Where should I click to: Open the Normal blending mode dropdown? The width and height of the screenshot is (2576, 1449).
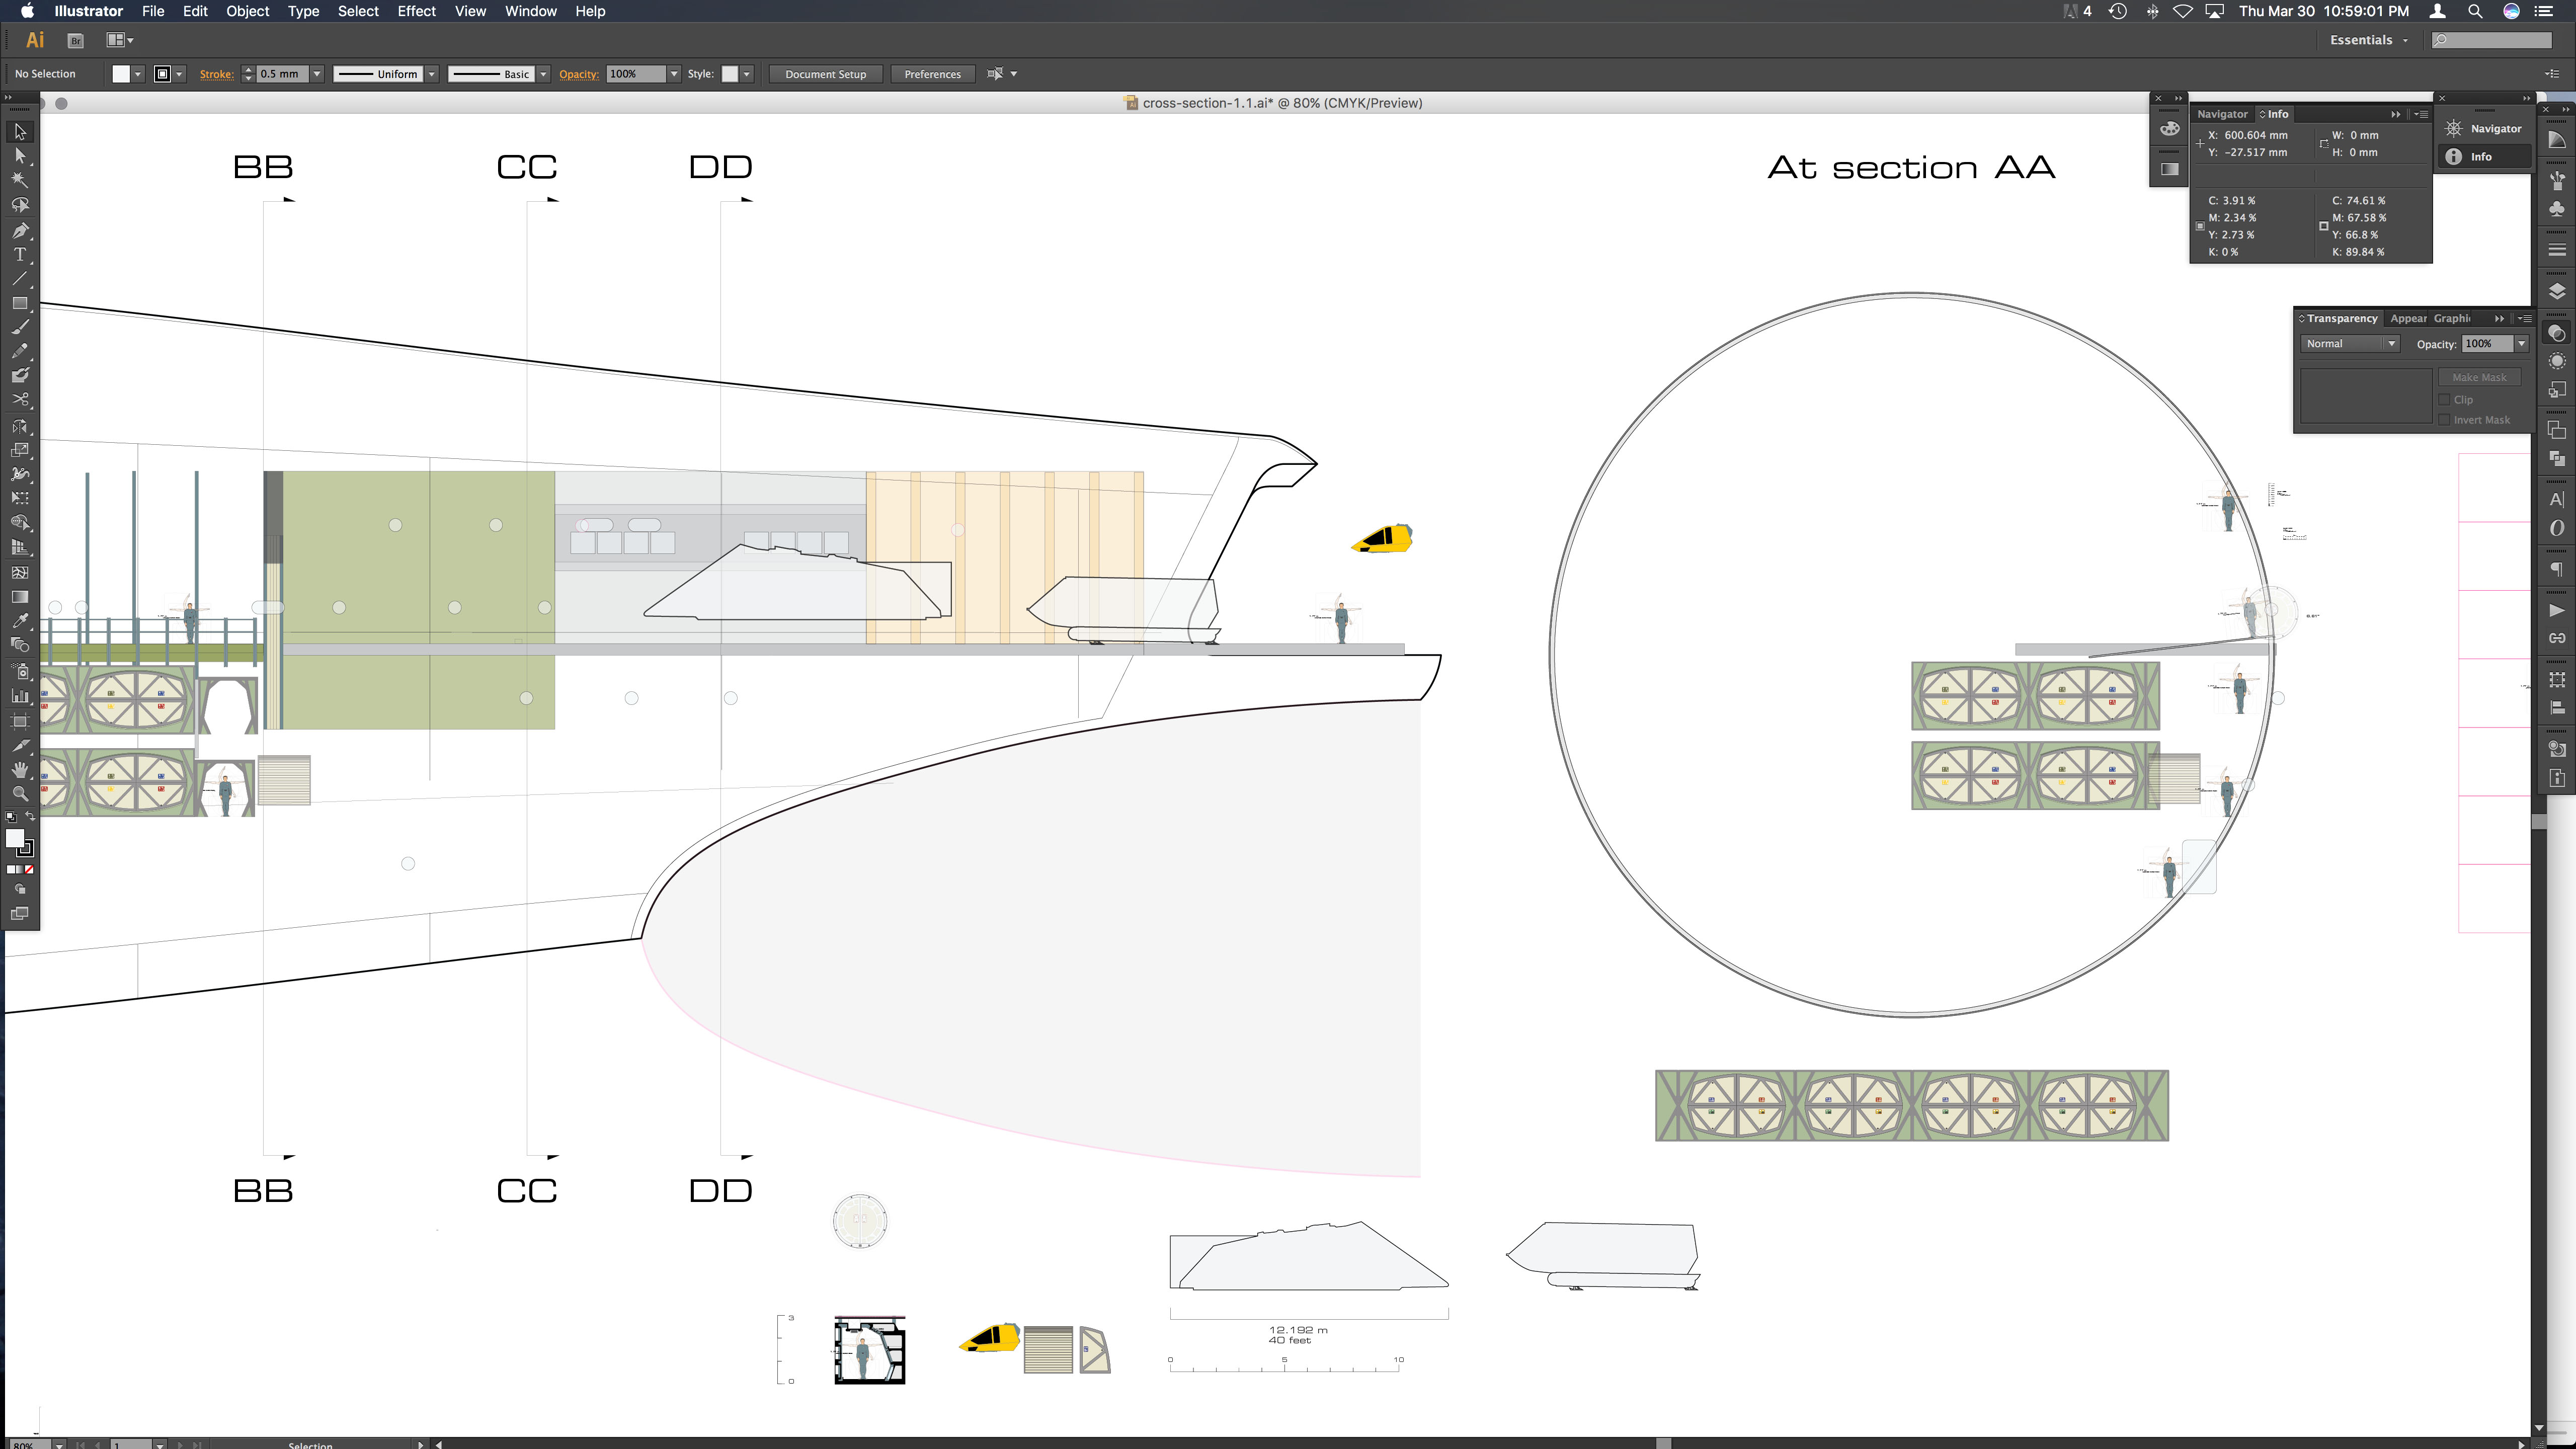(x=2349, y=343)
